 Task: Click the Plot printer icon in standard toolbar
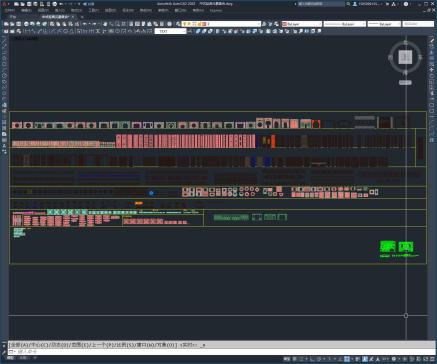pyautogui.click(x=26, y=24)
